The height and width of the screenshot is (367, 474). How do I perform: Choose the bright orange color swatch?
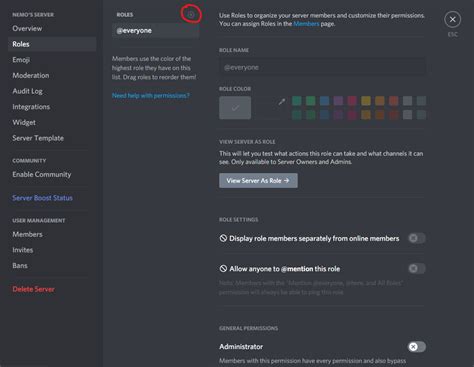(380, 101)
